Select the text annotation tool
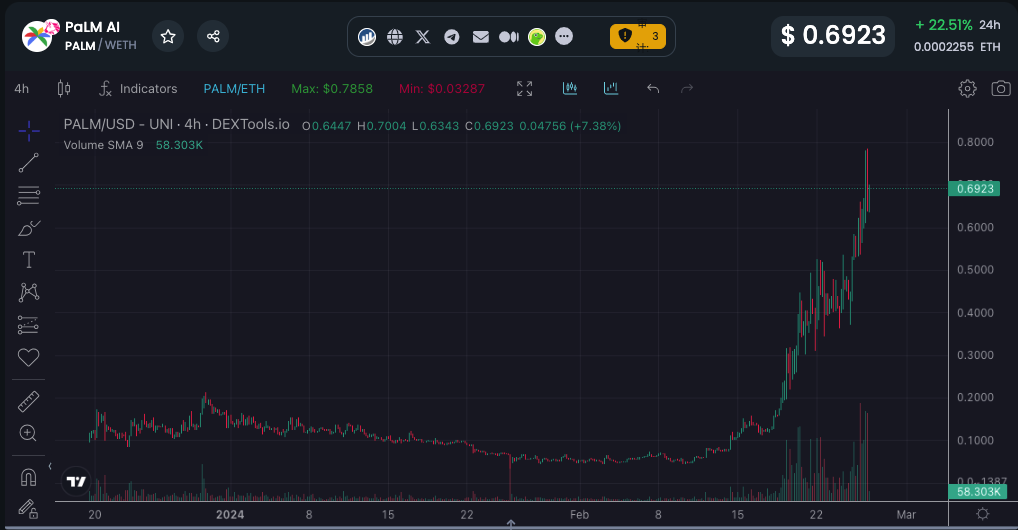Image resolution: width=1018 pixels, height=530 pixels. pos(29,260)
